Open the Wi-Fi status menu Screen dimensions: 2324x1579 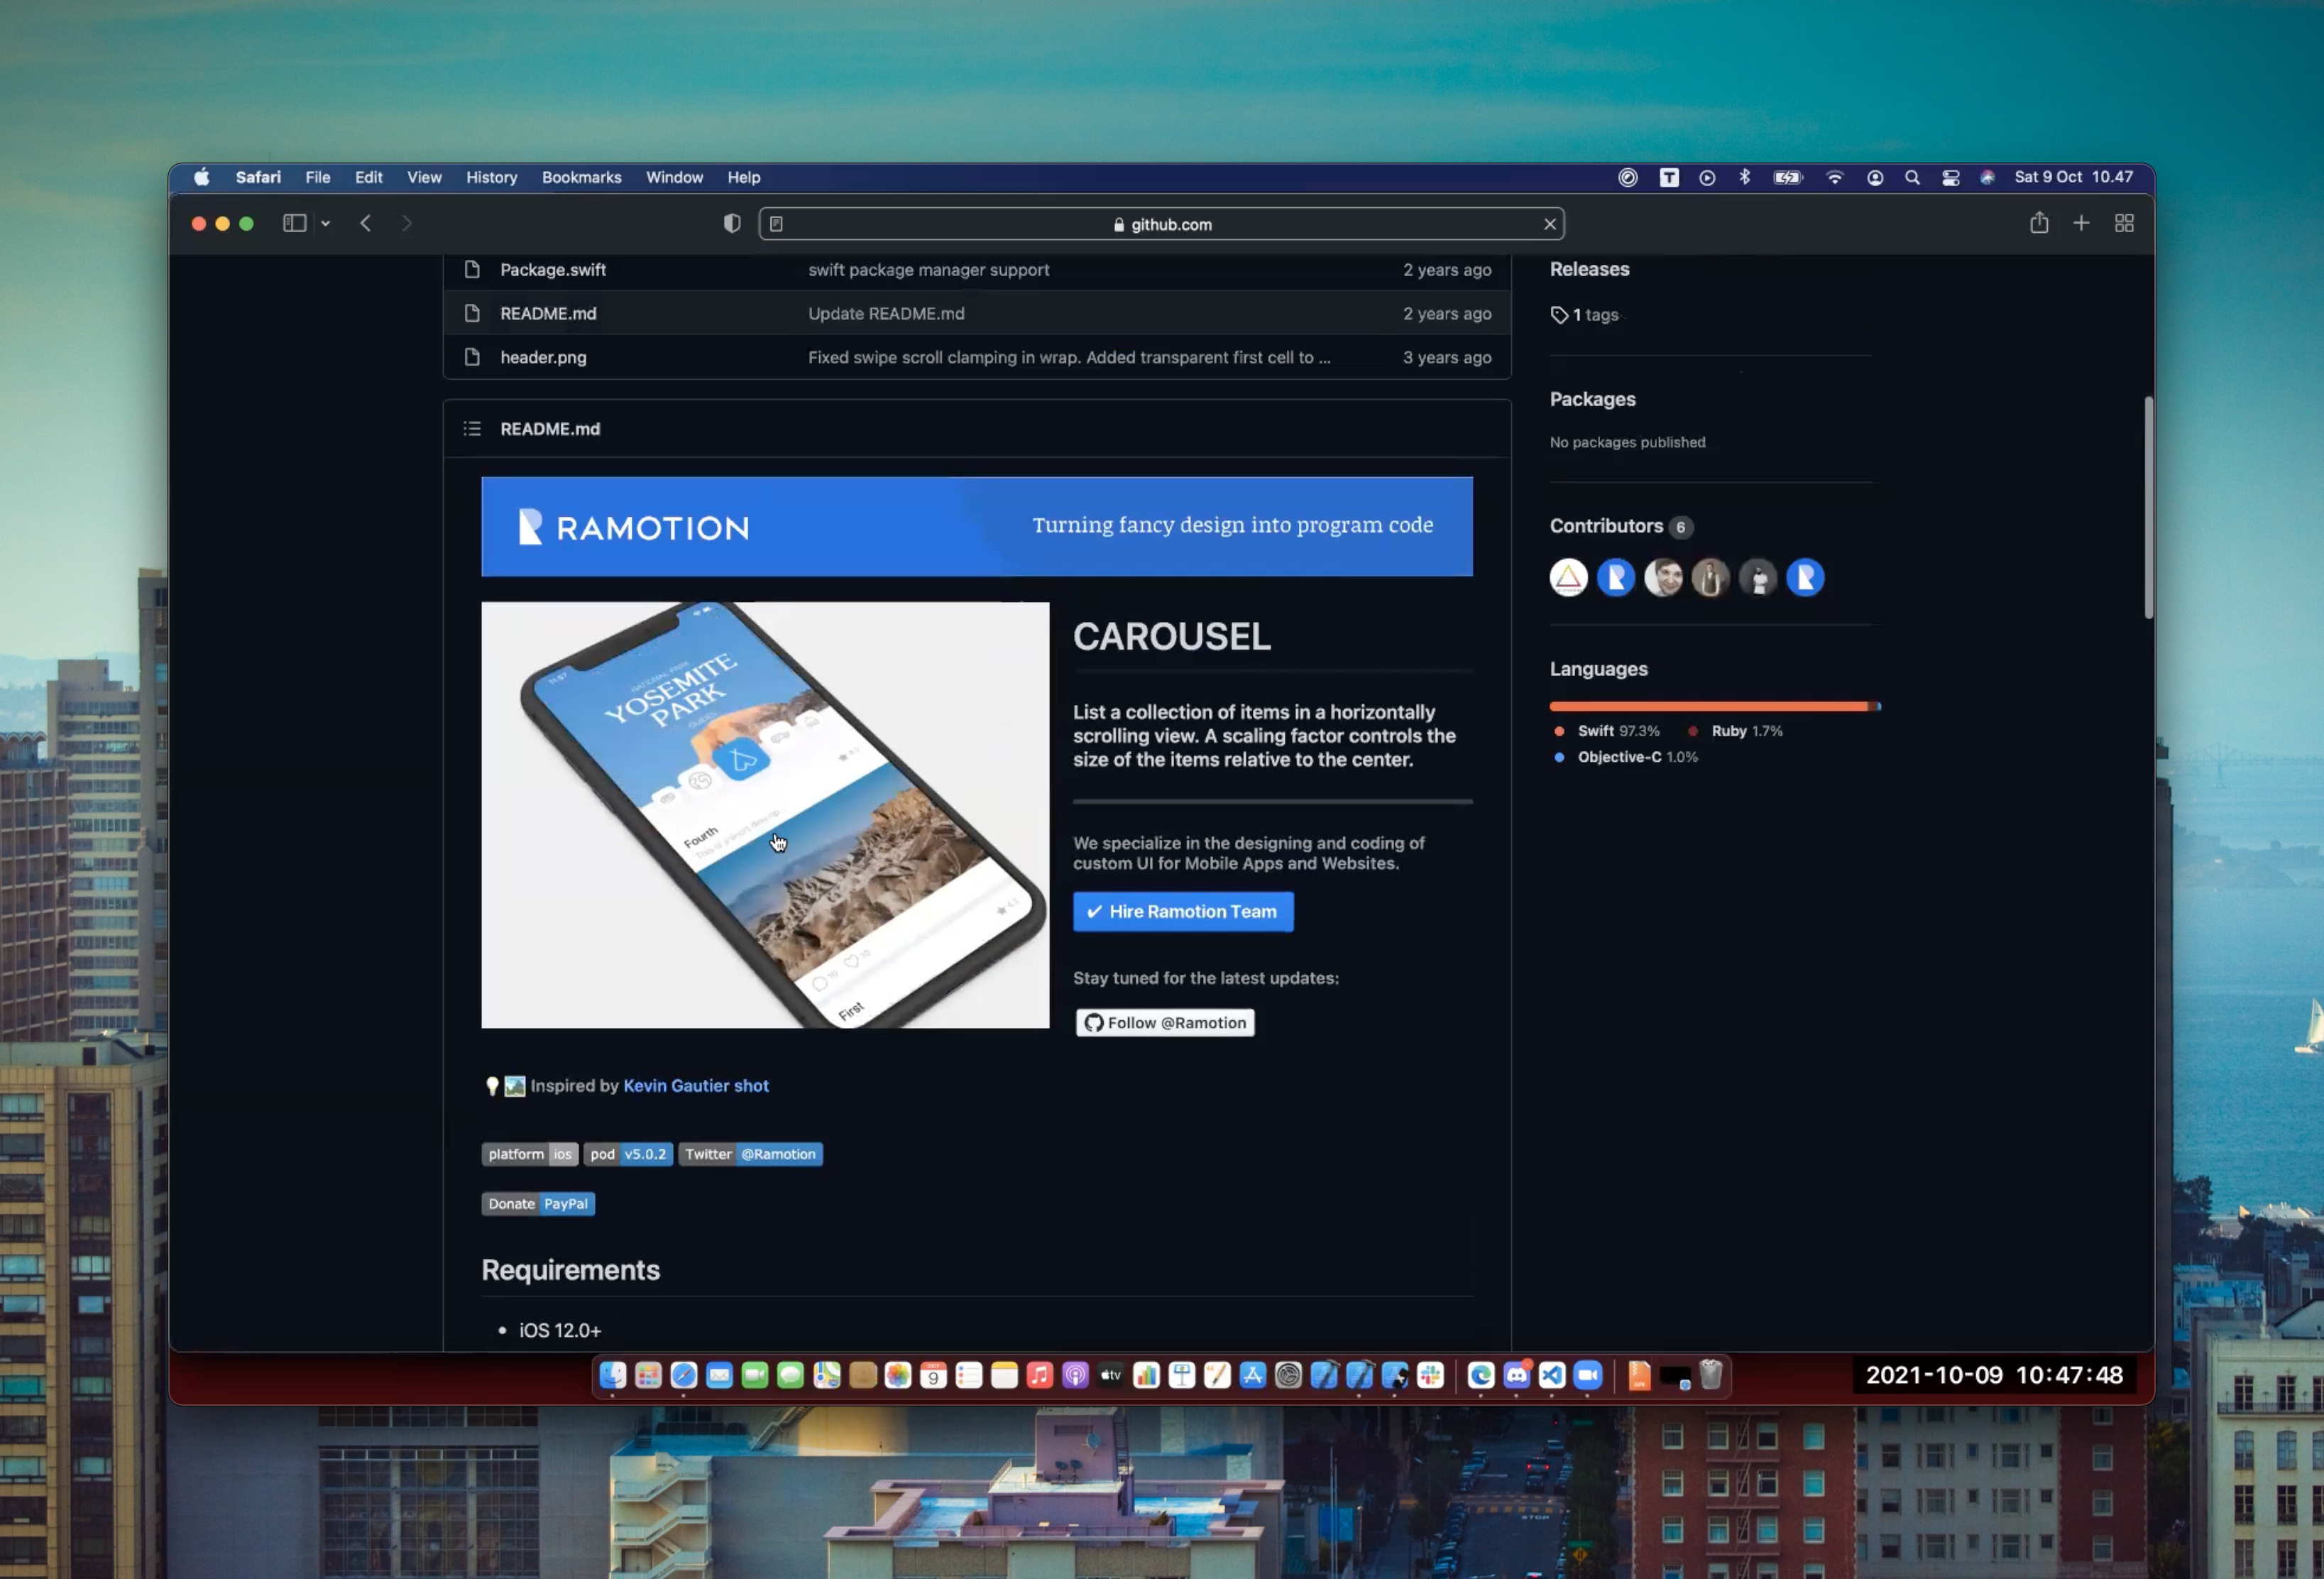(1834, 177)
